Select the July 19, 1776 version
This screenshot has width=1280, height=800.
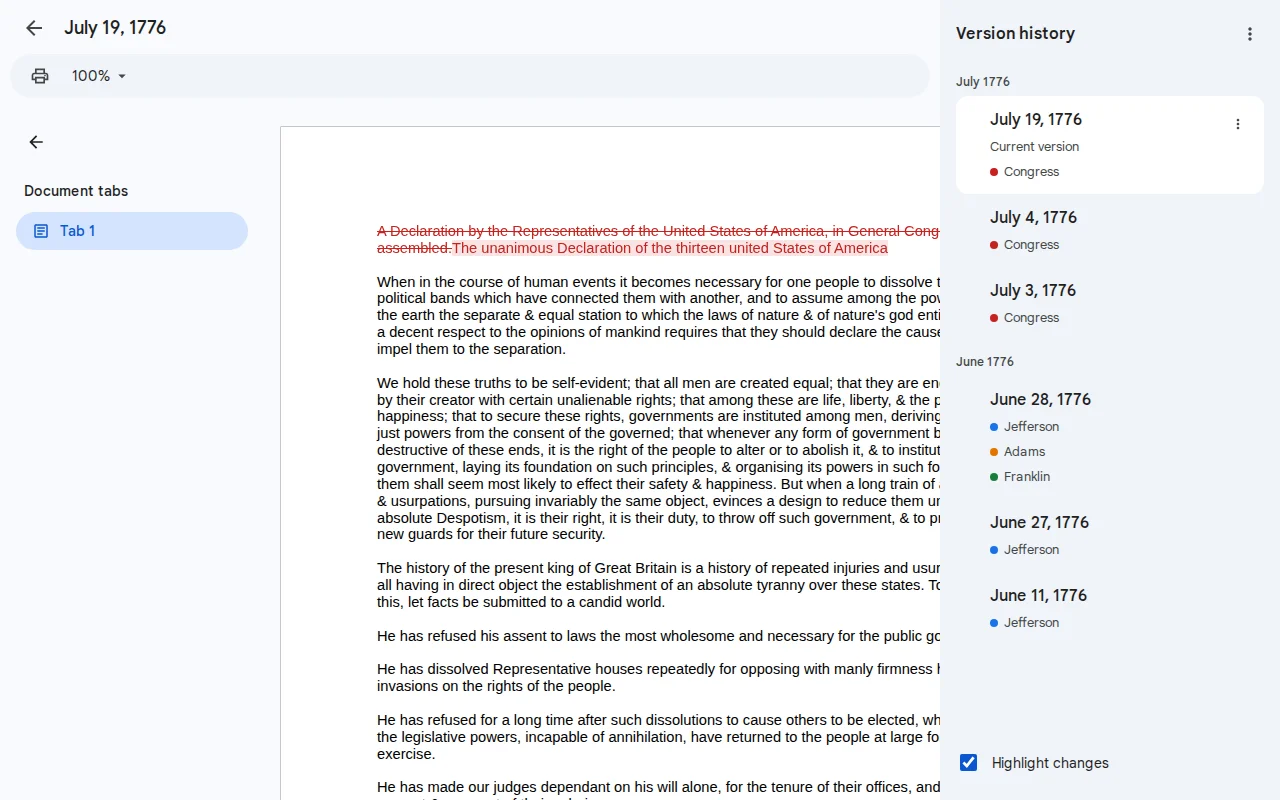click(1110, 145)
